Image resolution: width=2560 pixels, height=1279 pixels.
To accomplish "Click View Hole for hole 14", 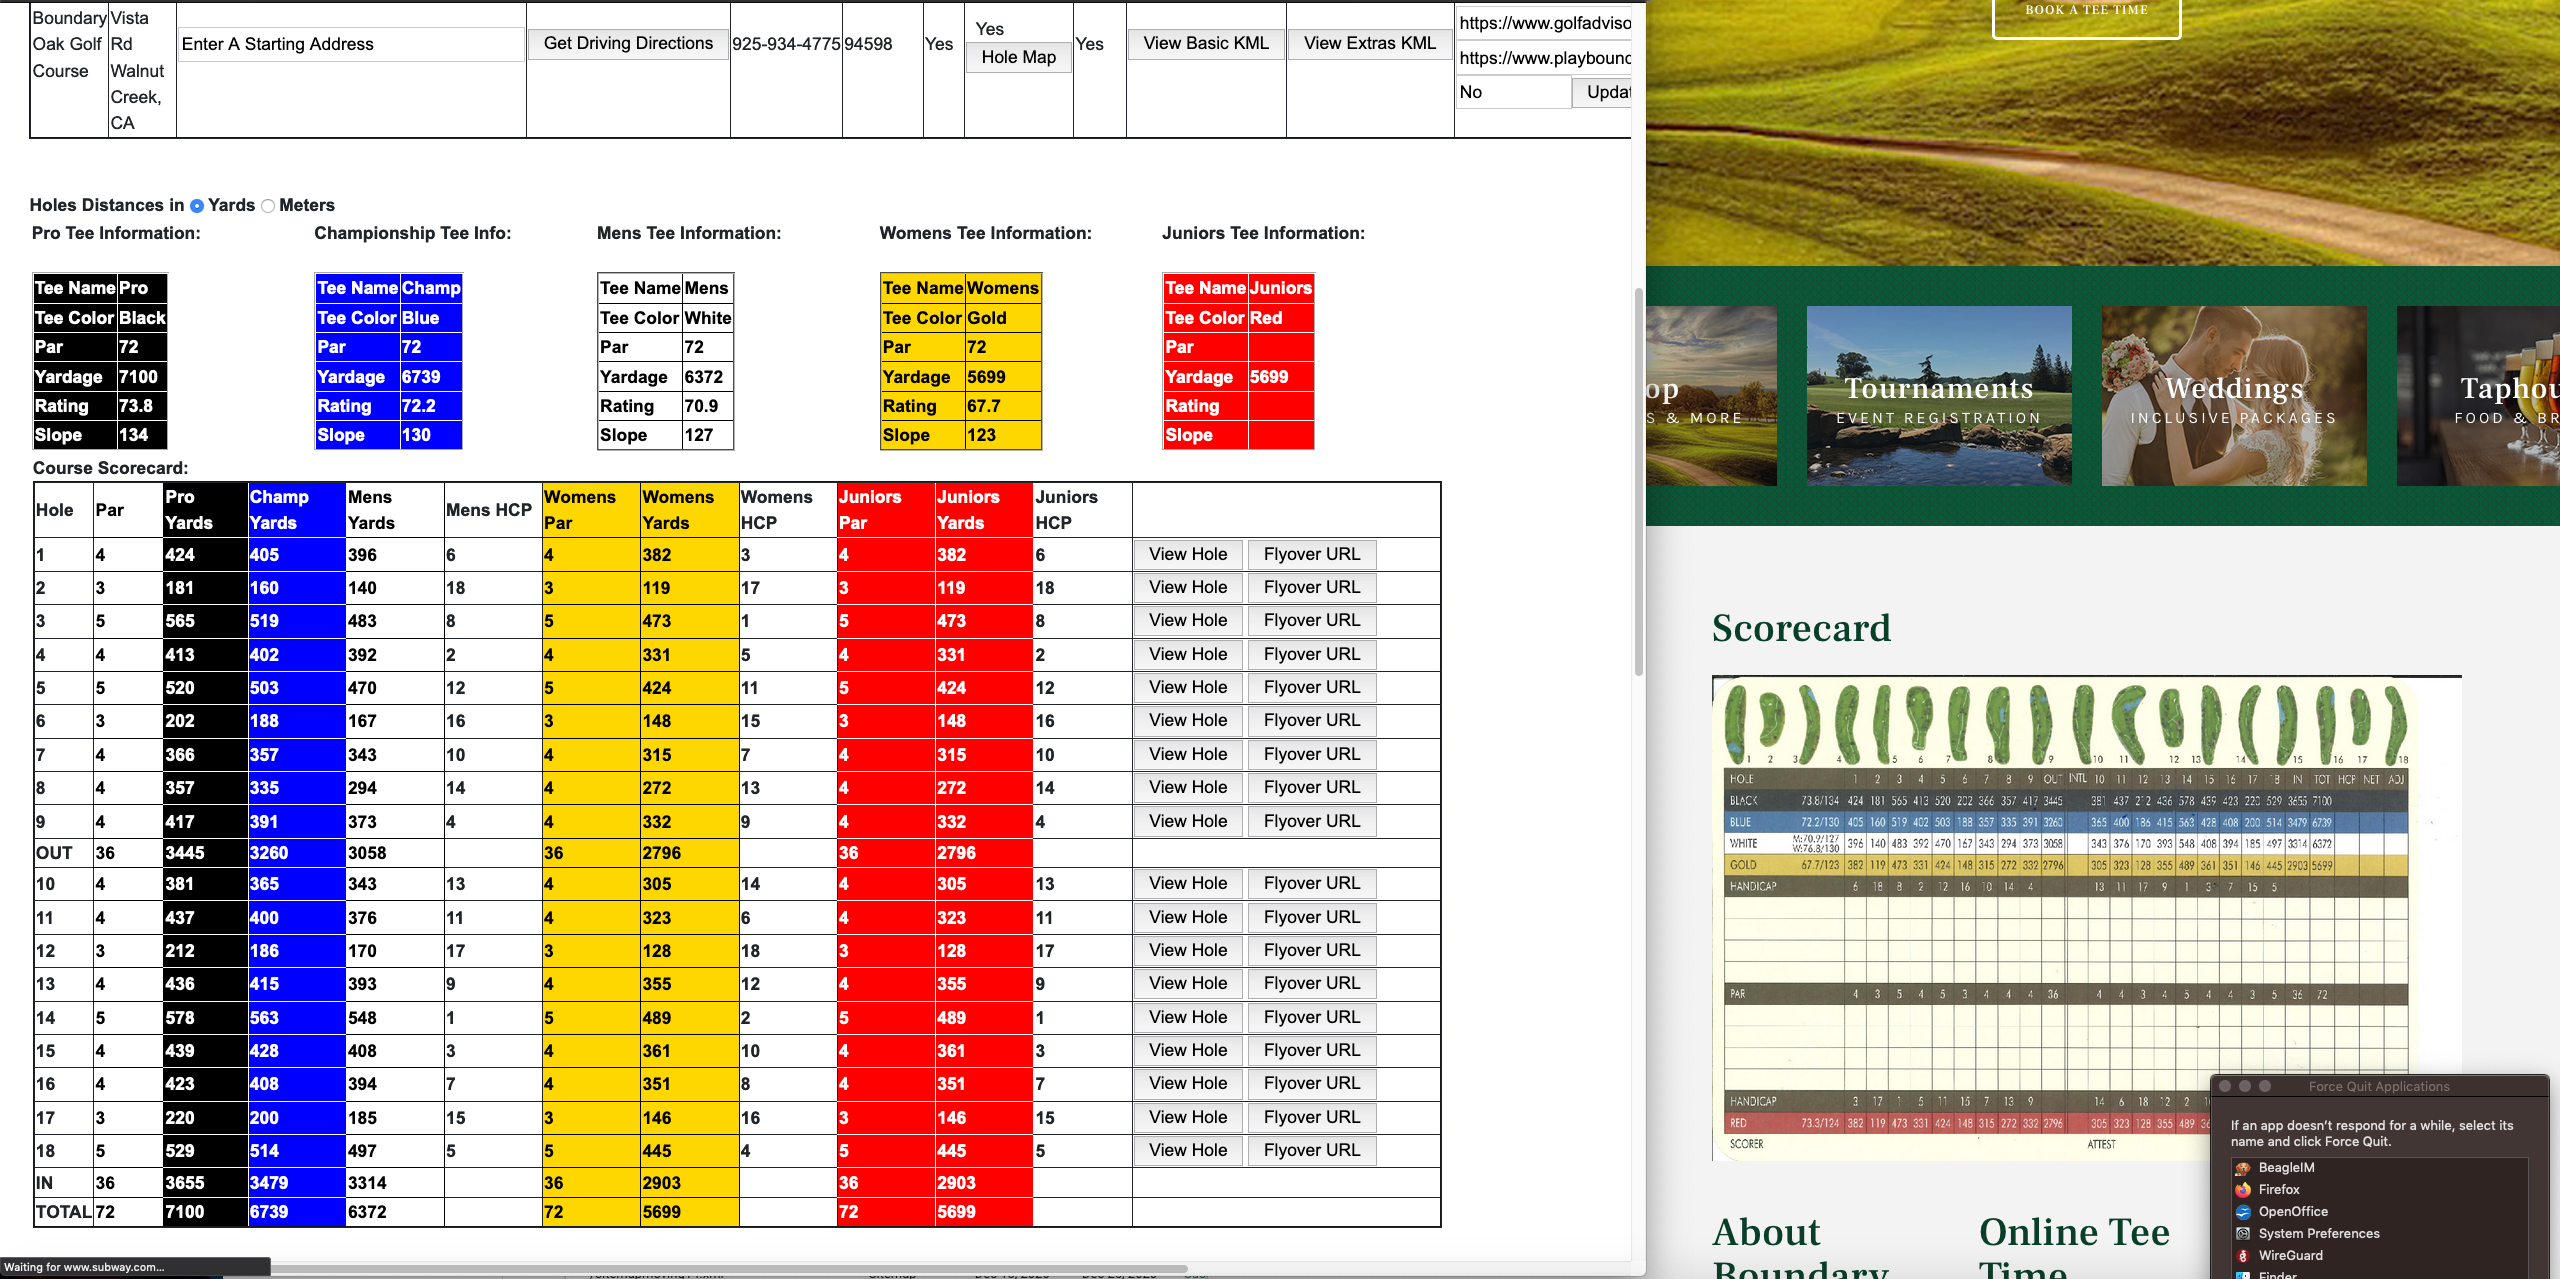I will coord(1188,1017).
